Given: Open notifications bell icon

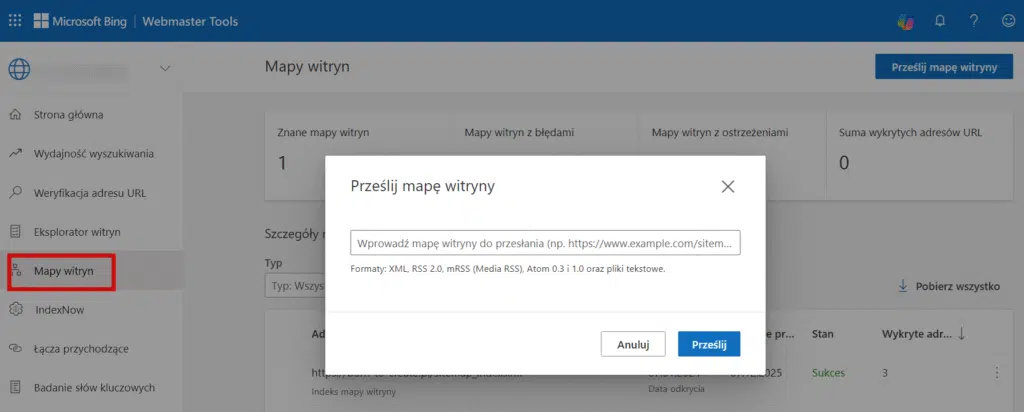Looking at the screenshot, I should click(940, 21).
